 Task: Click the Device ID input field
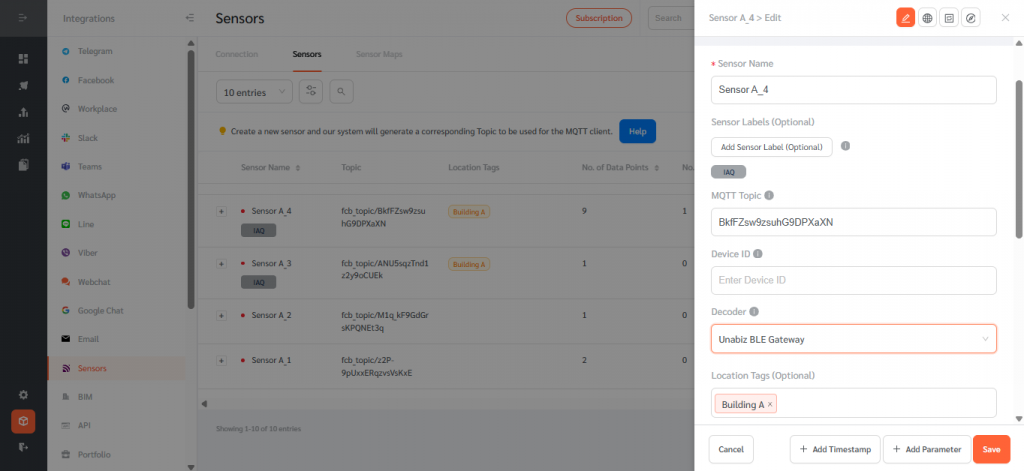tap(853, 280)
